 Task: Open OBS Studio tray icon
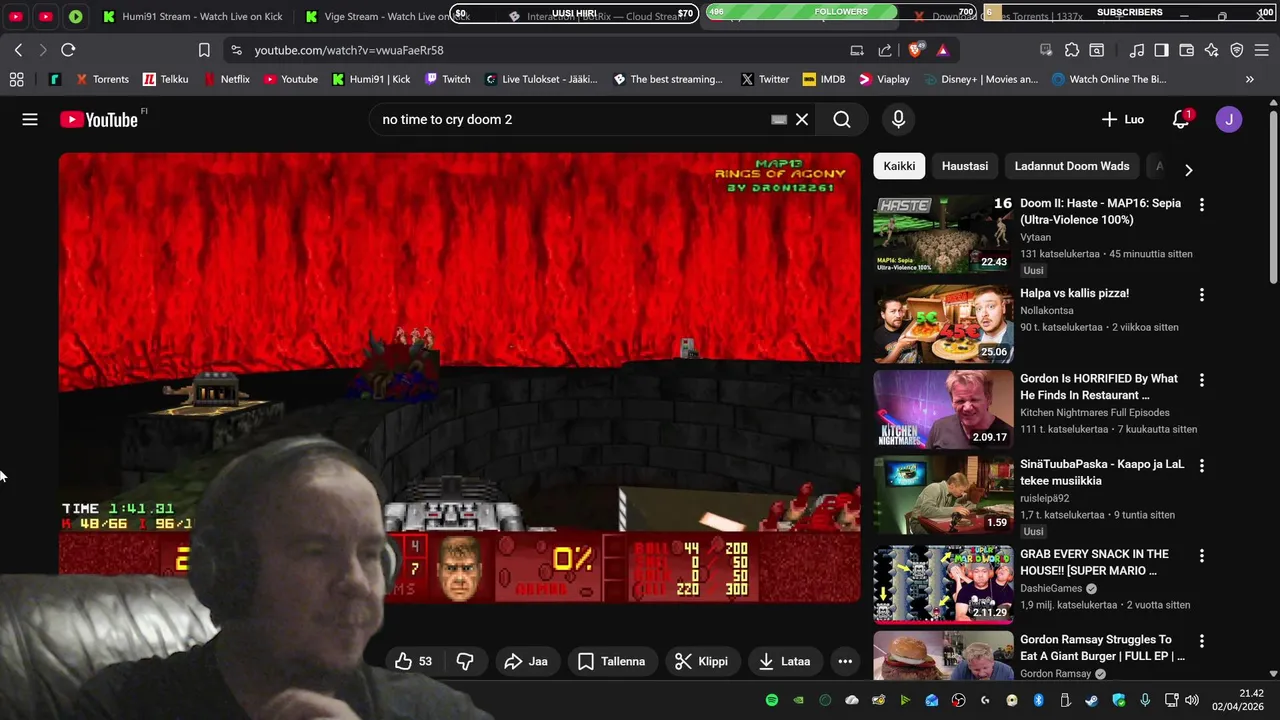click(x=959, y=700)
